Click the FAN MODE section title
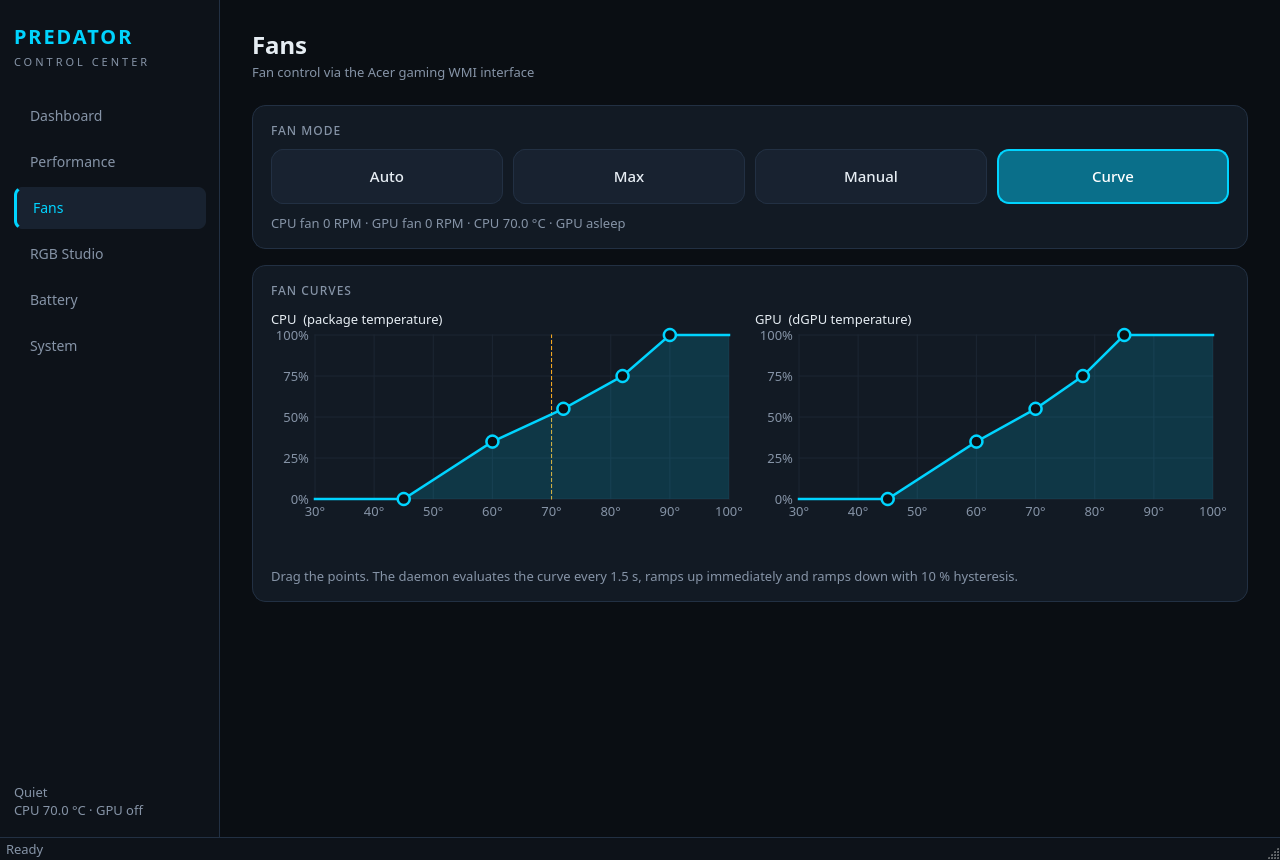This screenshot has height=860, width=1280. [x=306, y=131]
